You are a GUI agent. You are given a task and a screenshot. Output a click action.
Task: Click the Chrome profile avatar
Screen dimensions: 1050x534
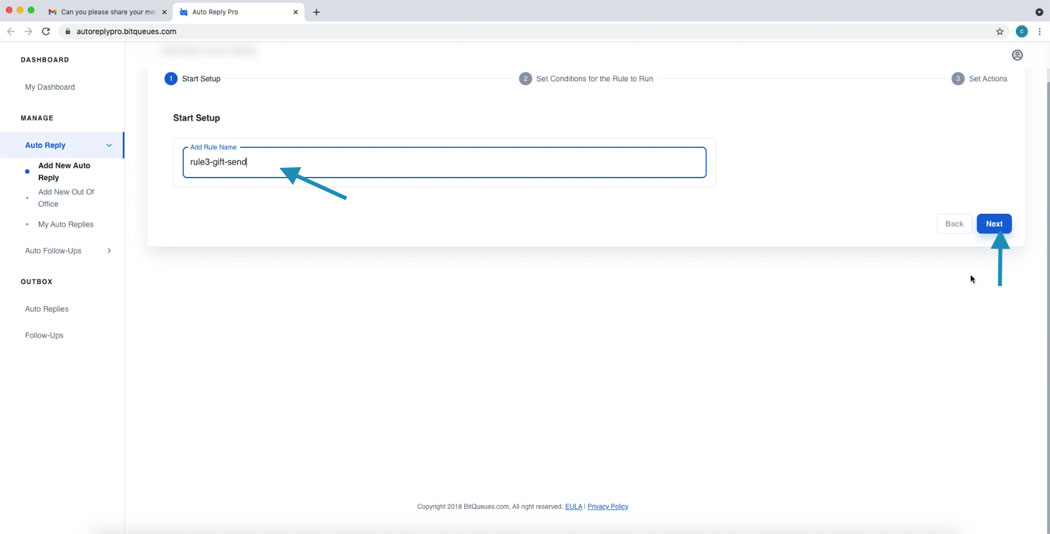1021,31
